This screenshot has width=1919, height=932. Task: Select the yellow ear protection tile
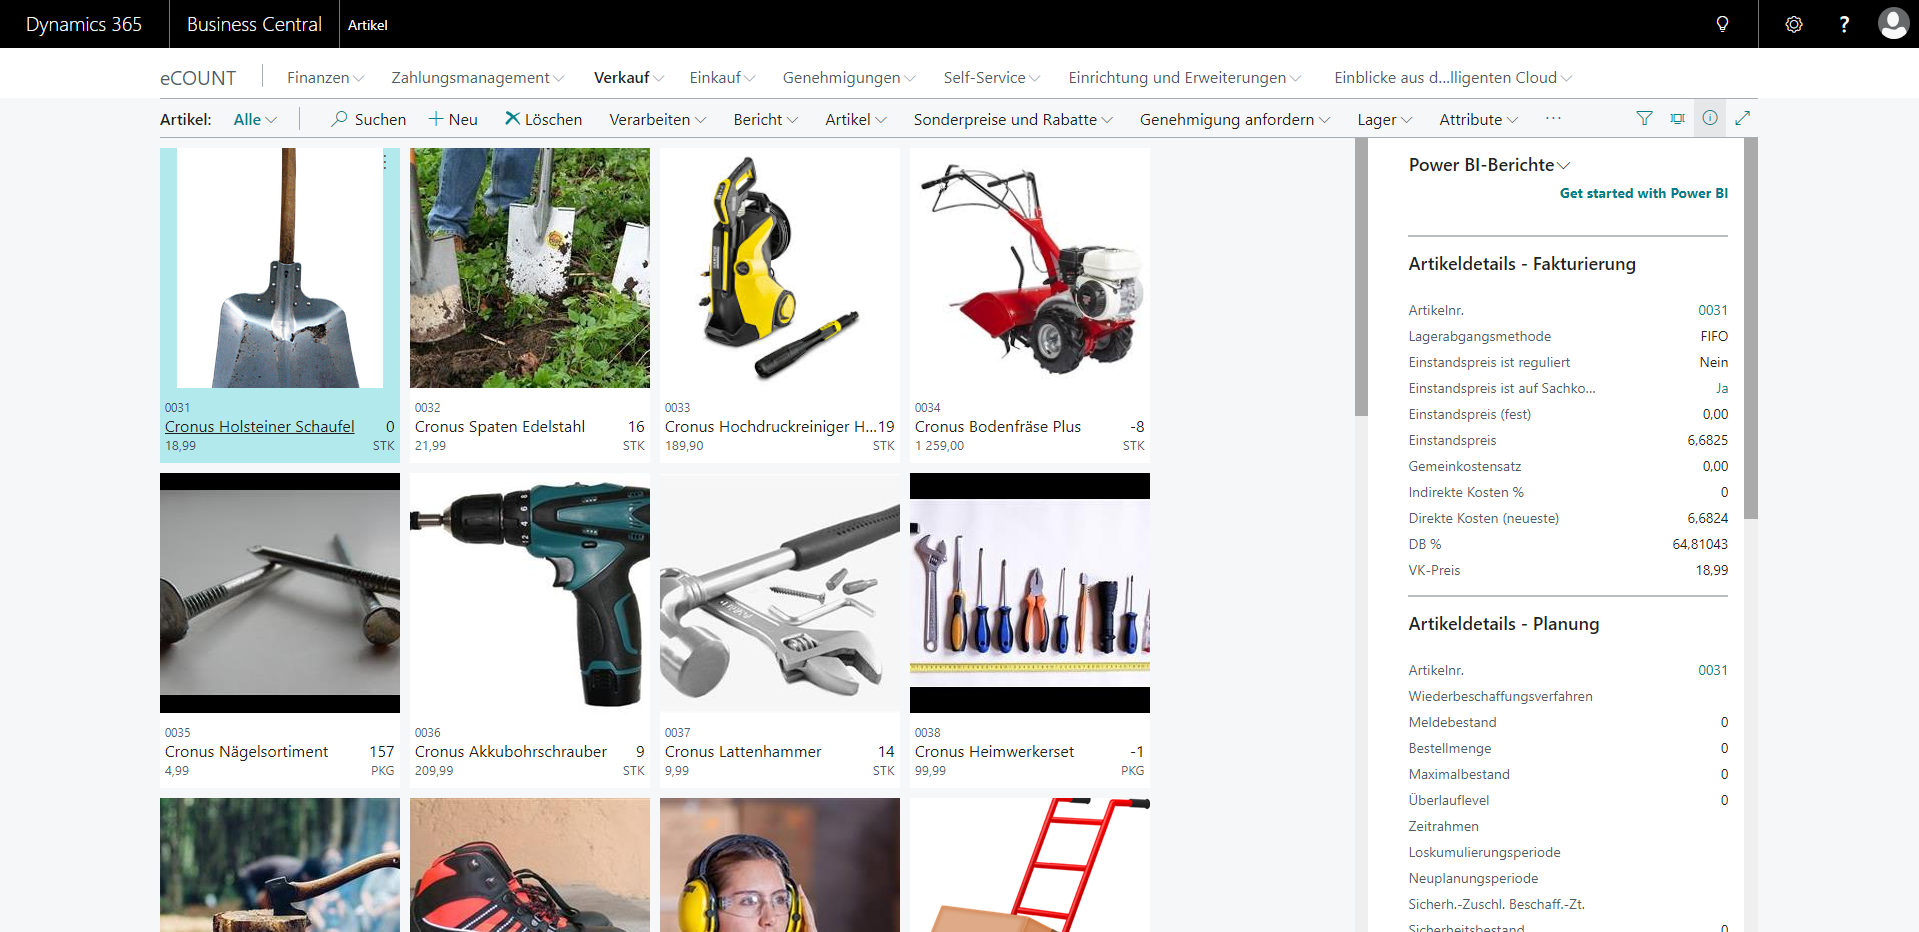pyautogui.click(x=780, y=865)
